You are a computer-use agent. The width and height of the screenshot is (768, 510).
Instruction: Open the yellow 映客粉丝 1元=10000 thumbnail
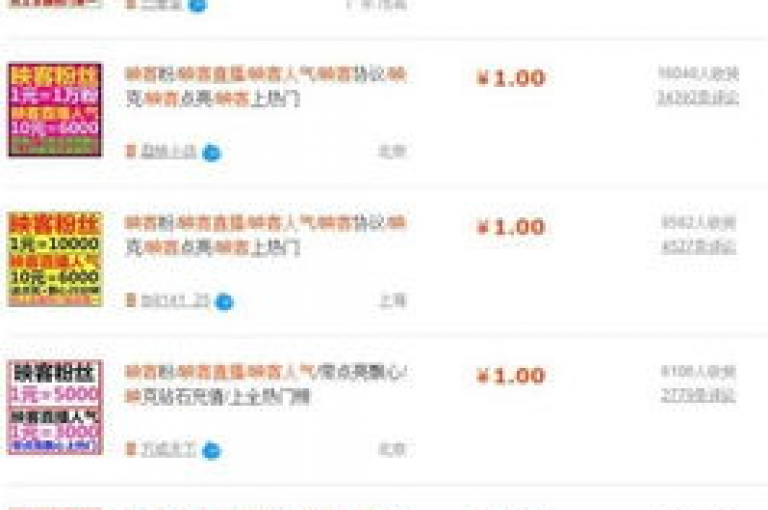[55, 259]
